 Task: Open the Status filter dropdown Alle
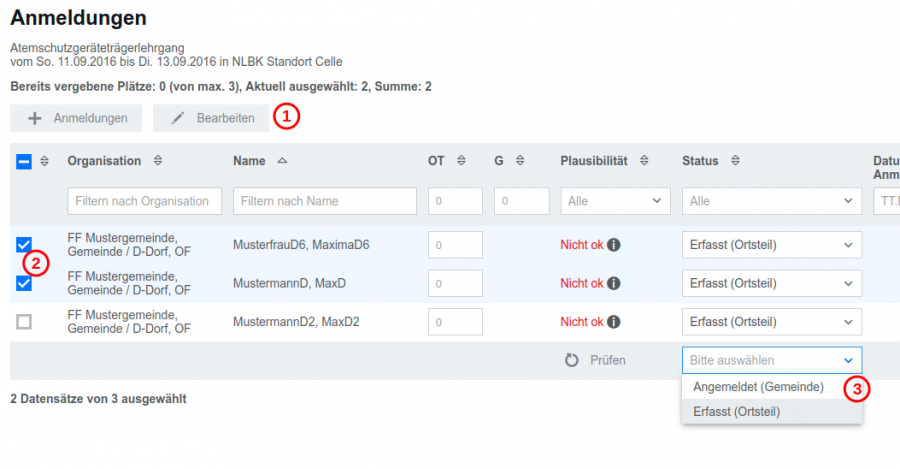coord(771,201)
